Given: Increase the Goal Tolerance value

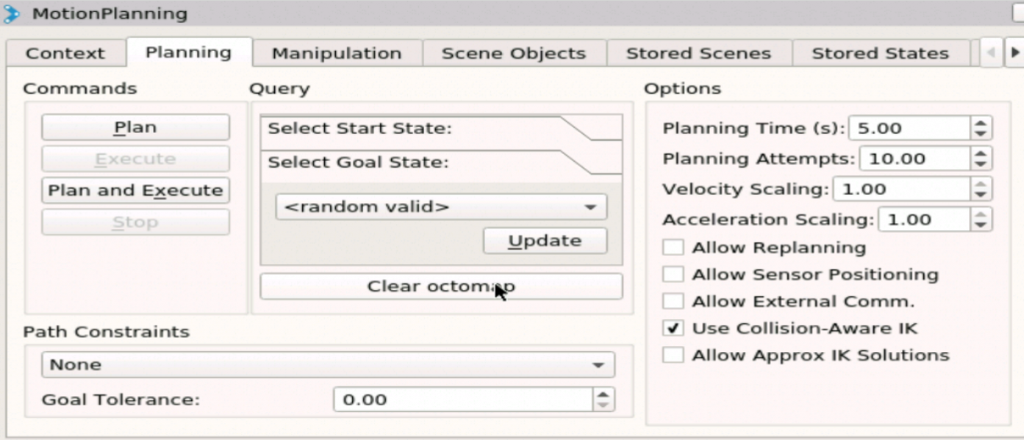Looking at the screenshot, I should tap(603, 394).
